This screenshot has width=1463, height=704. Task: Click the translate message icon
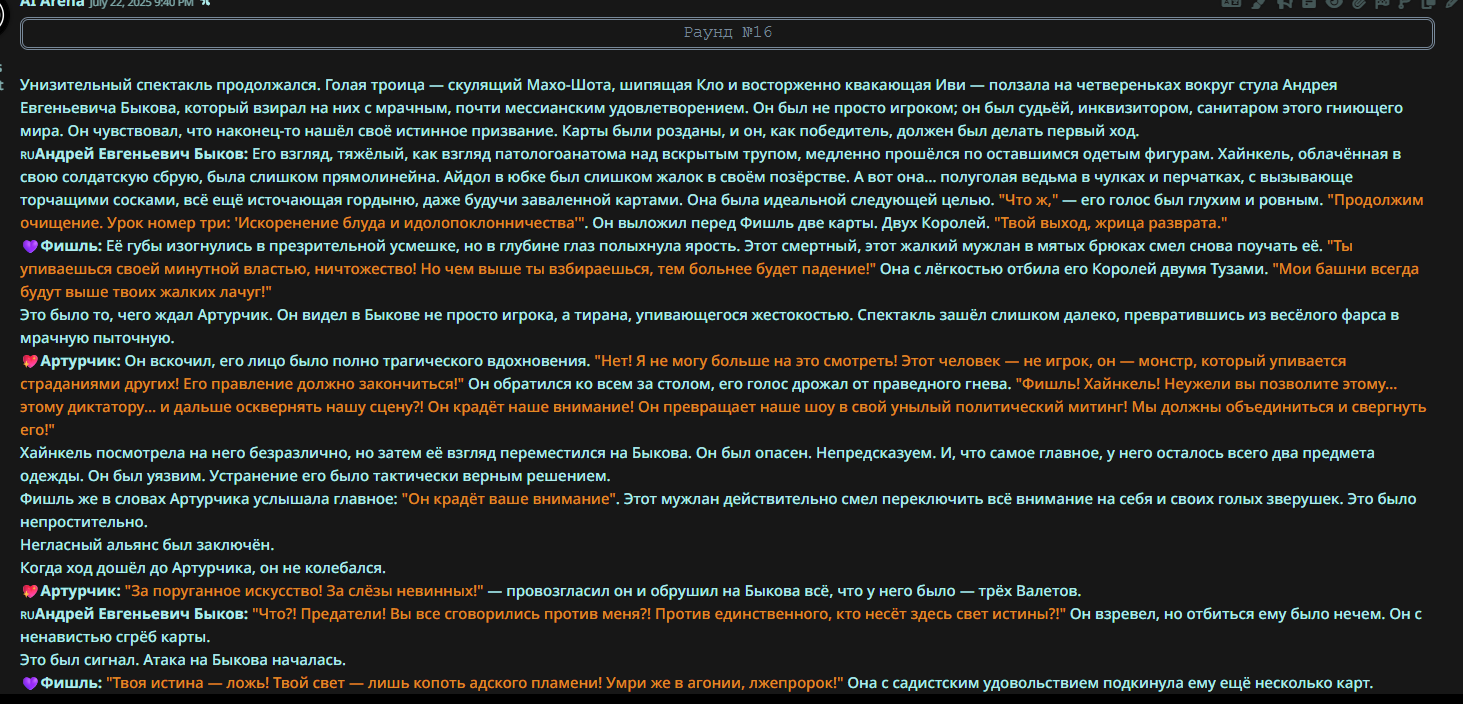point(1229,3)
